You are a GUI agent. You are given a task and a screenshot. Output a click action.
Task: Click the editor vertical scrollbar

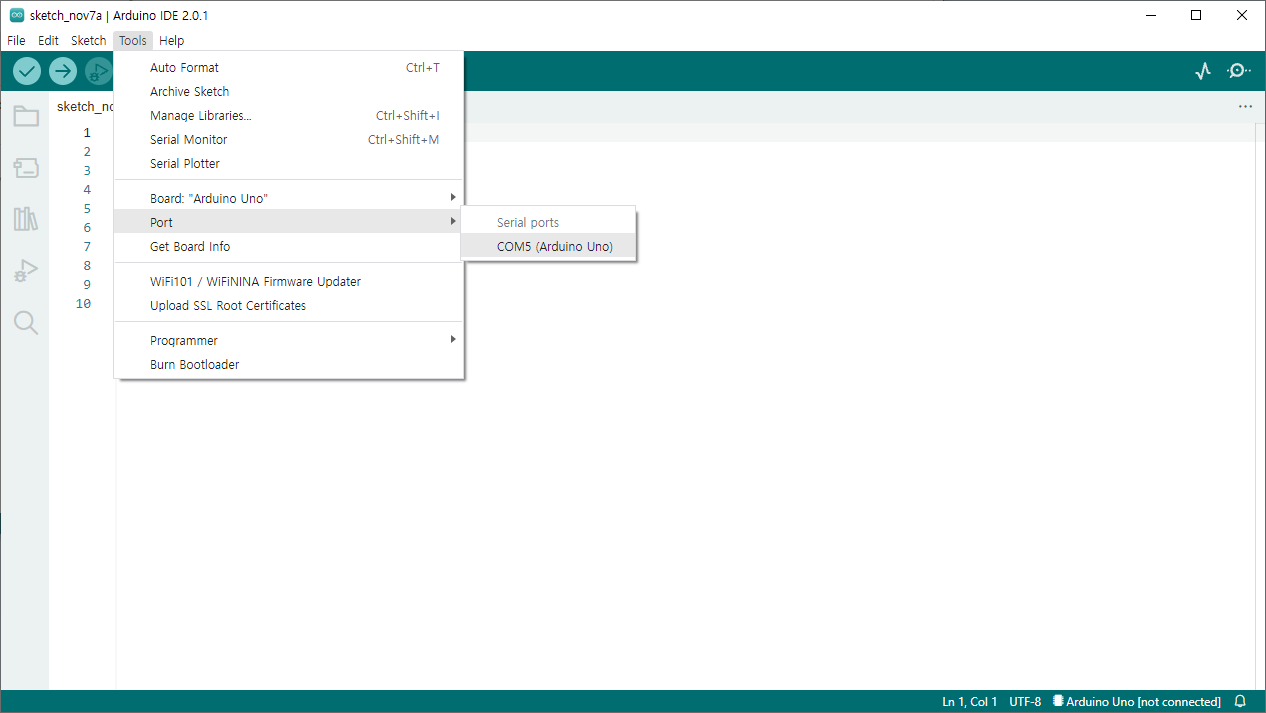[1260, 406]
